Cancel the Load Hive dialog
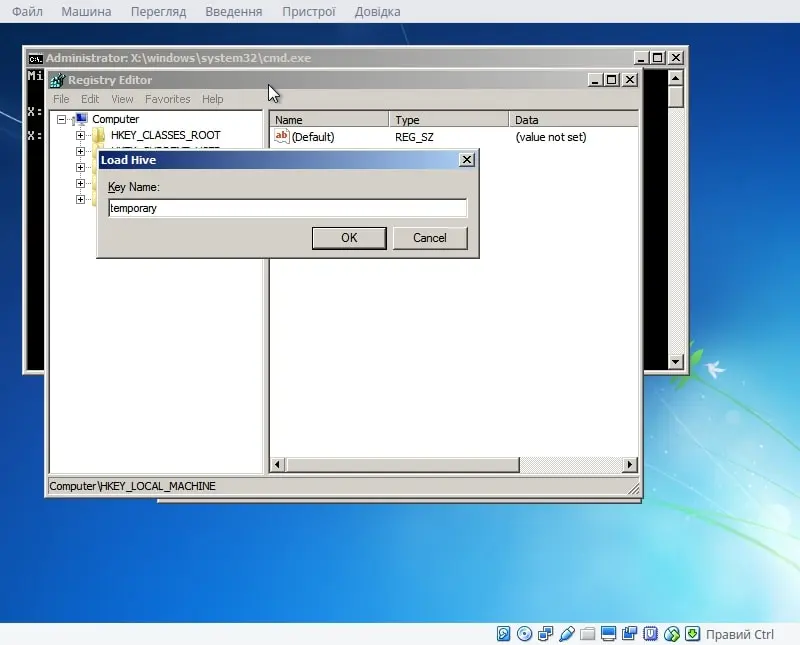The image size is (800, 645). [x=430, y=238]
